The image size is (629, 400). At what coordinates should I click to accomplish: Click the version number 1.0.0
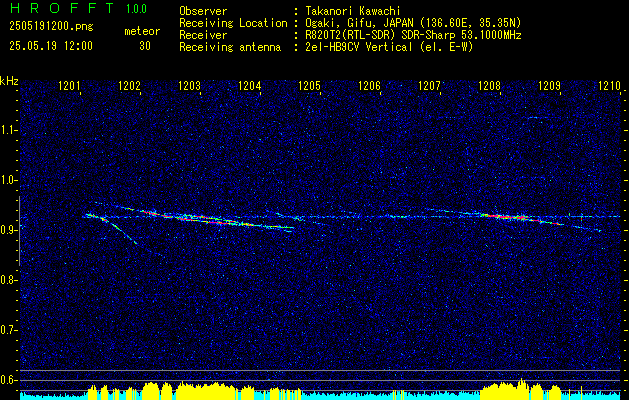pyautogui.click(x=136, y=8)
